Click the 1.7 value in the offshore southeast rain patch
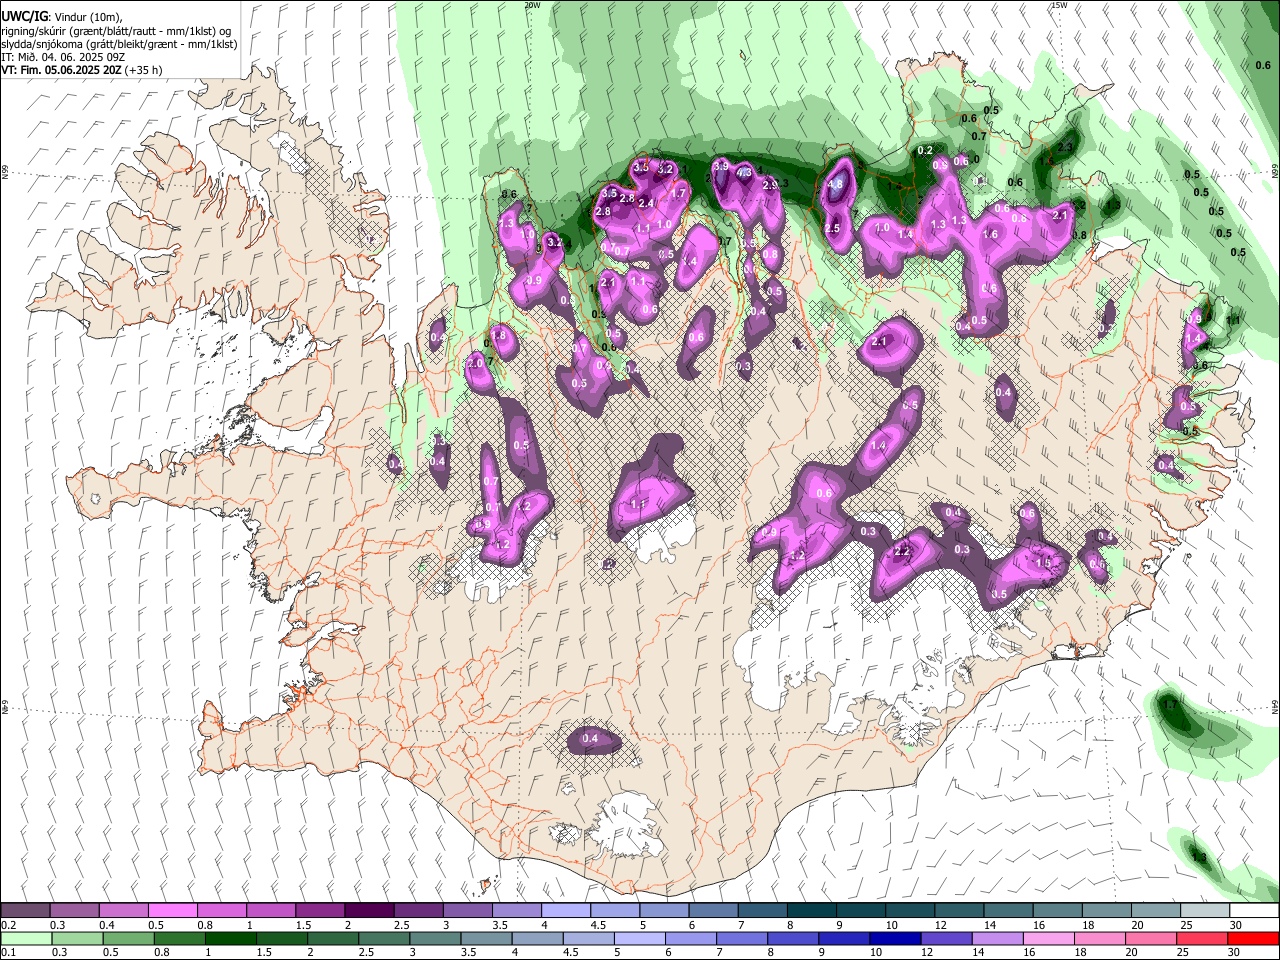Screen dimensions: 1280x960 [x=1172, y=706]
